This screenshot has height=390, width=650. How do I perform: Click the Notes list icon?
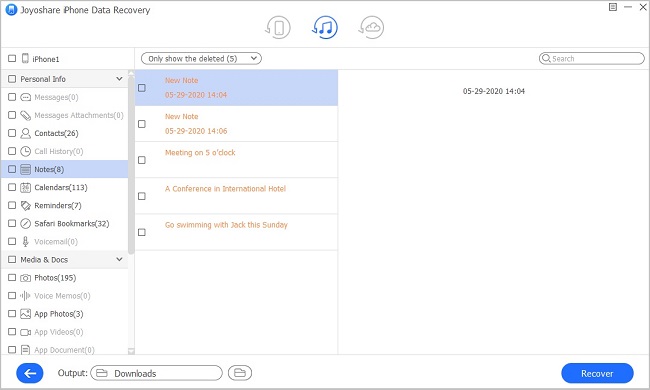26,169
